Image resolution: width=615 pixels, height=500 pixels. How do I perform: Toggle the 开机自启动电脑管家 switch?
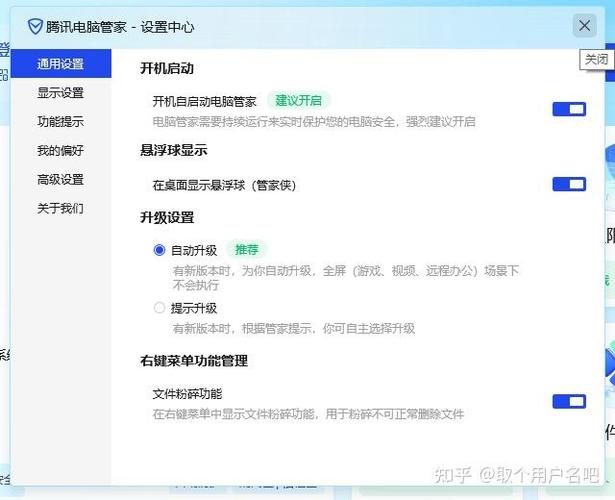tap(569, 109)
